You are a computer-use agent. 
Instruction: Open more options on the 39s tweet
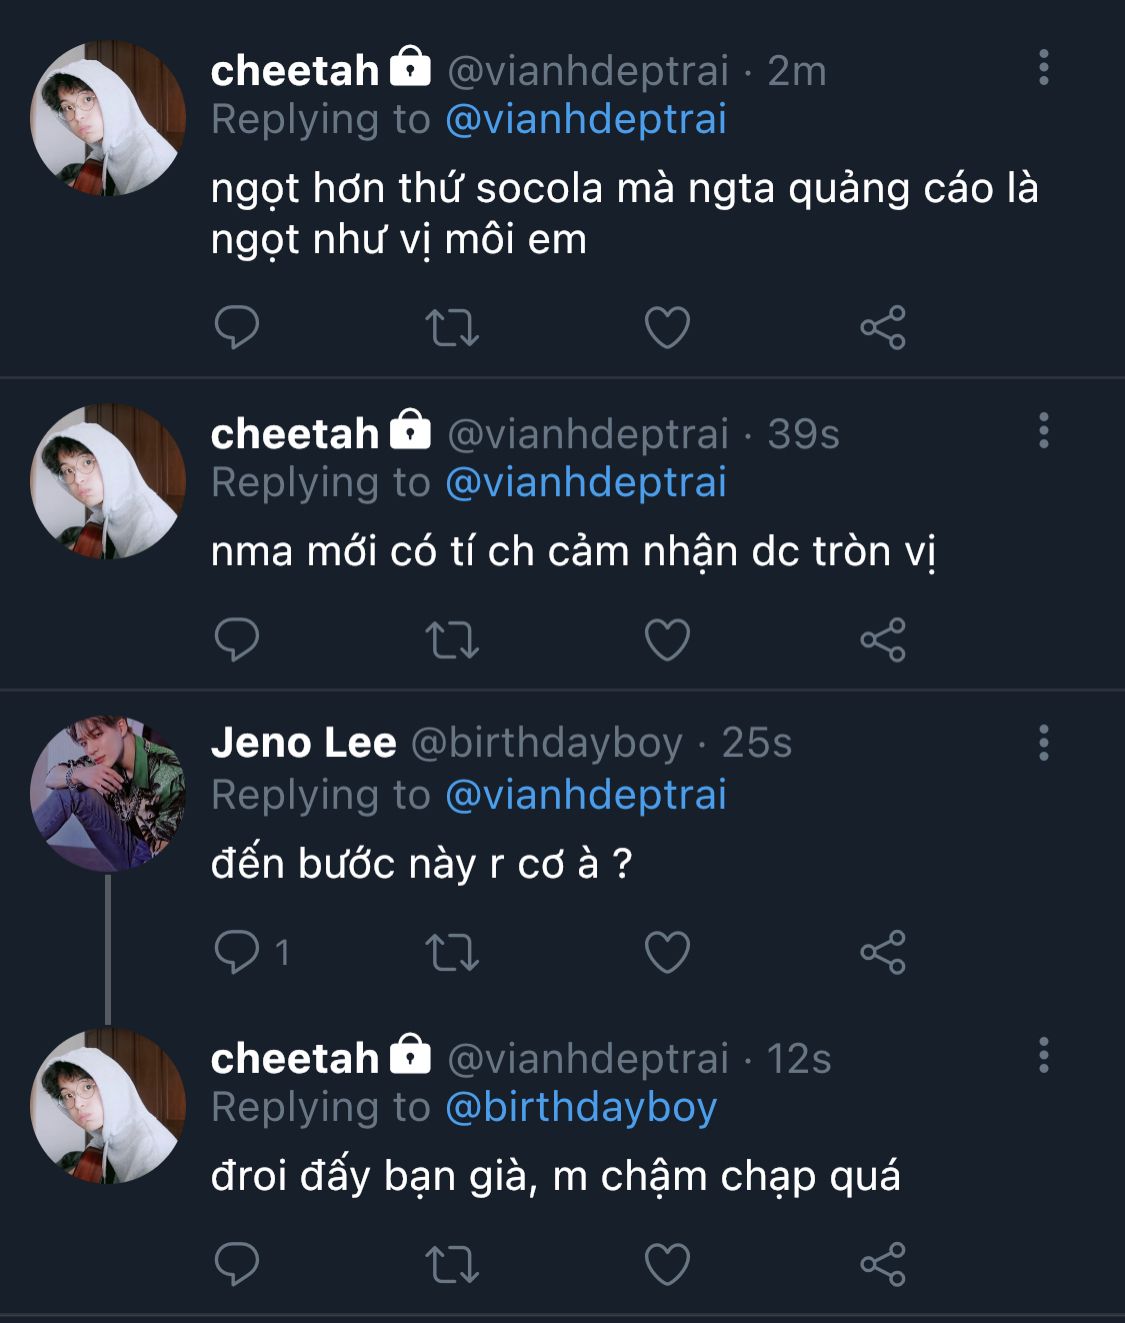1043,431
